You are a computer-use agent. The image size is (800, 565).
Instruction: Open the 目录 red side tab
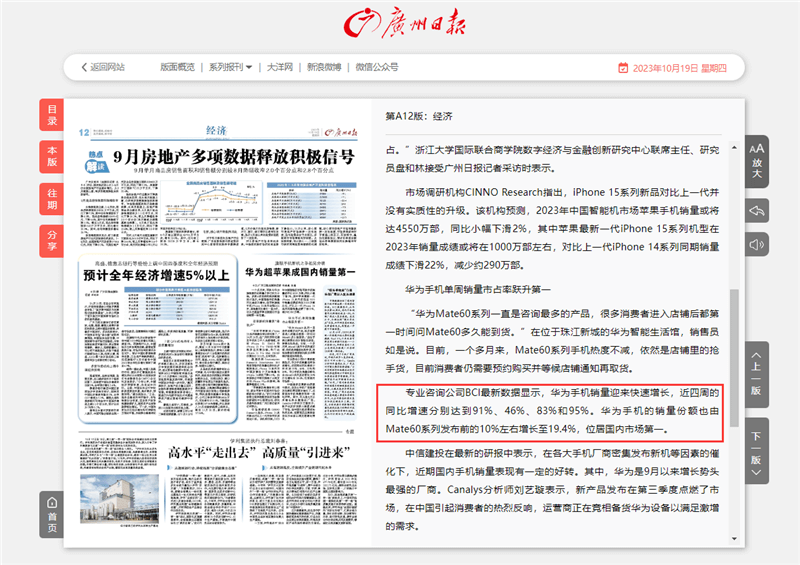[x=52, y=114]
